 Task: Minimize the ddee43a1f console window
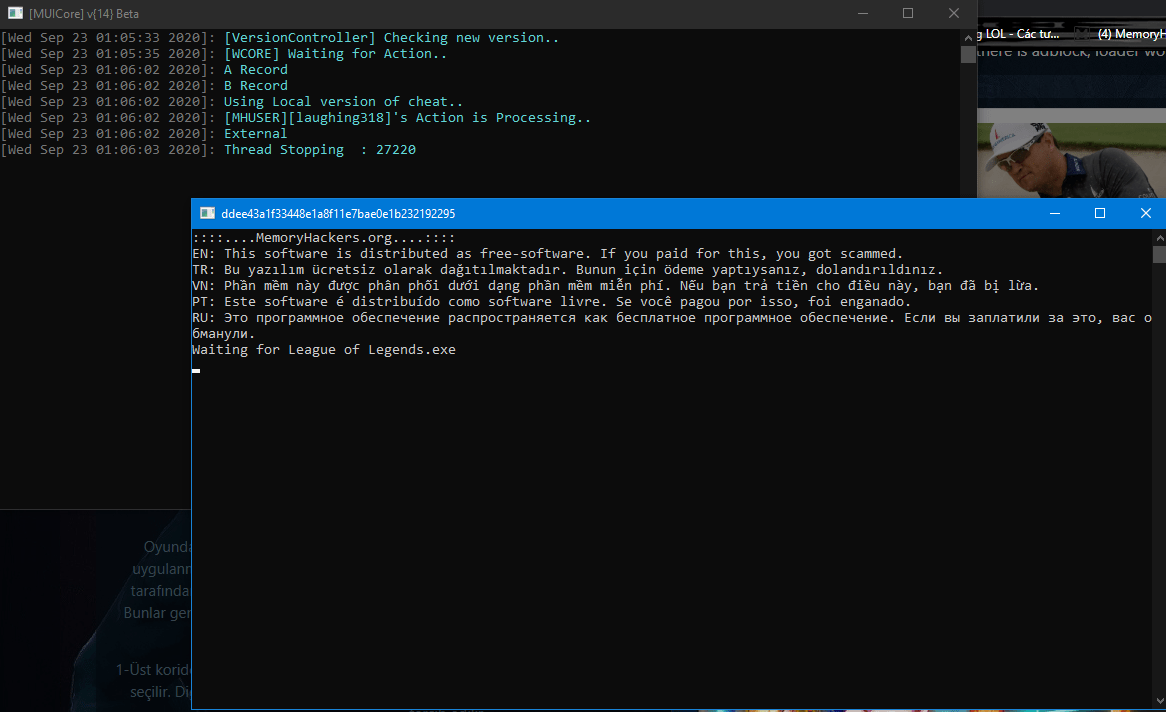(1054, 214)
